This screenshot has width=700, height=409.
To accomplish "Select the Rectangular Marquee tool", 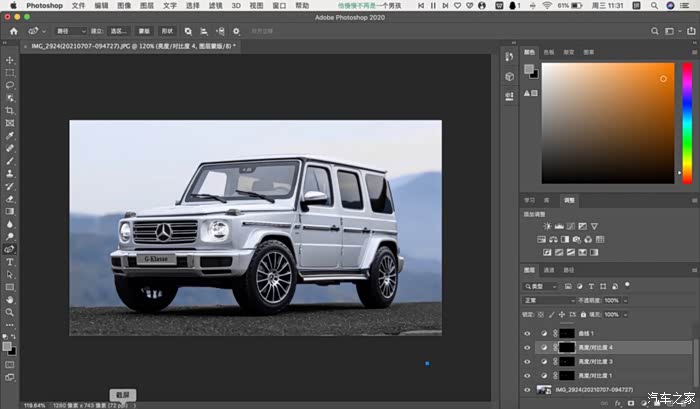I will 10,73.
